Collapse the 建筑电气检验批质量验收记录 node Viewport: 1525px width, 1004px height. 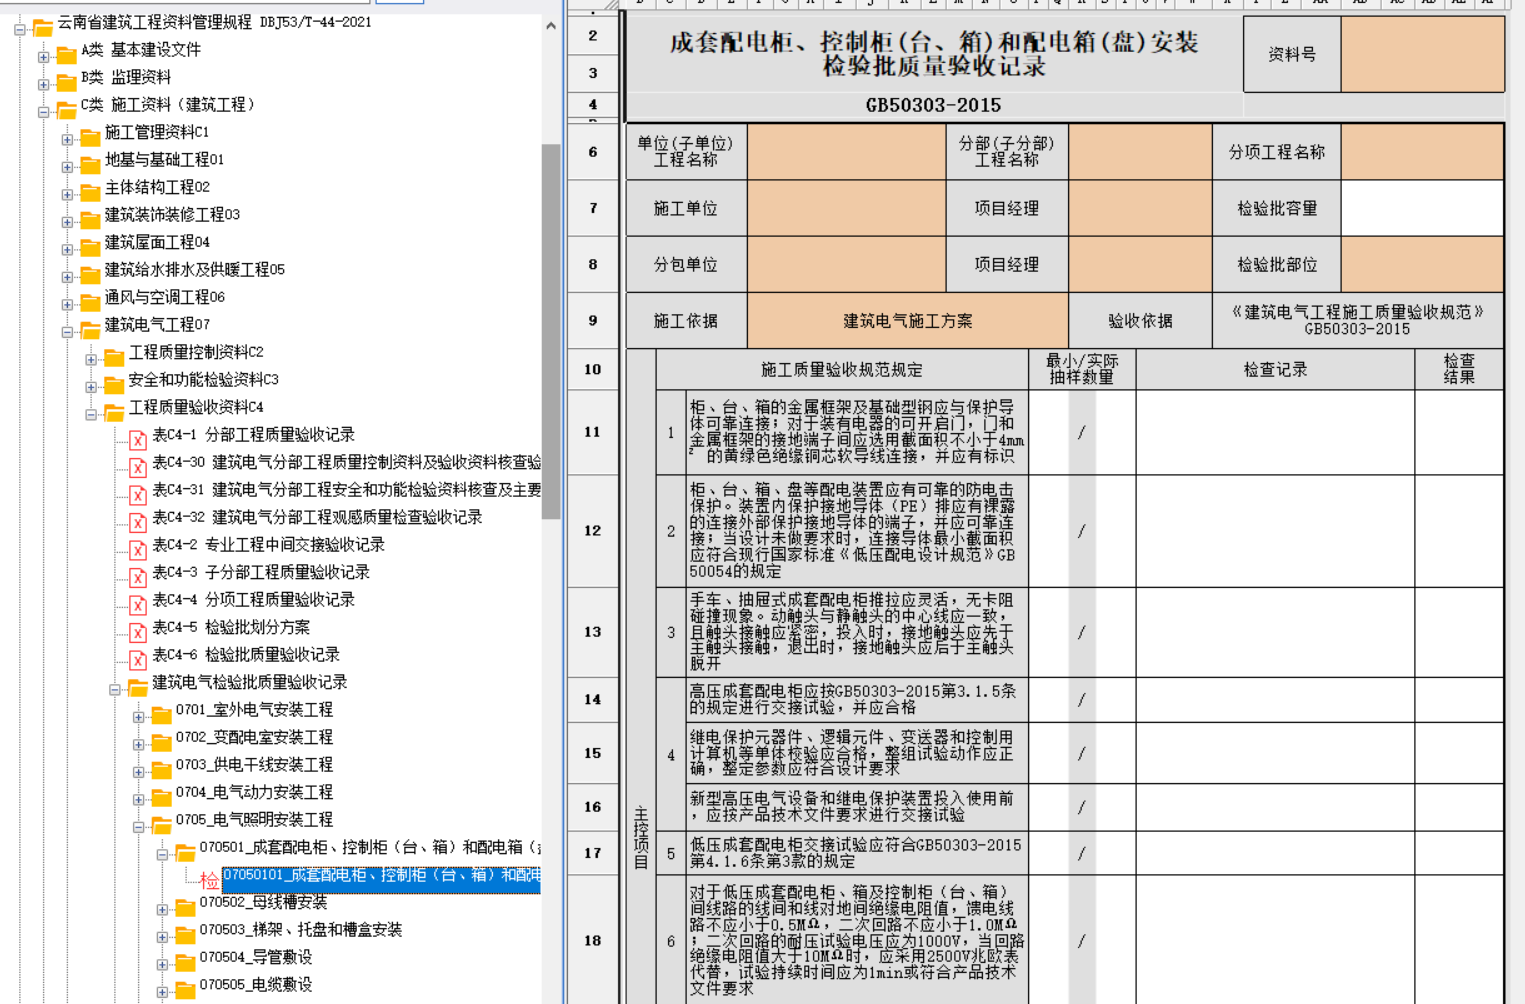point(115,689)
